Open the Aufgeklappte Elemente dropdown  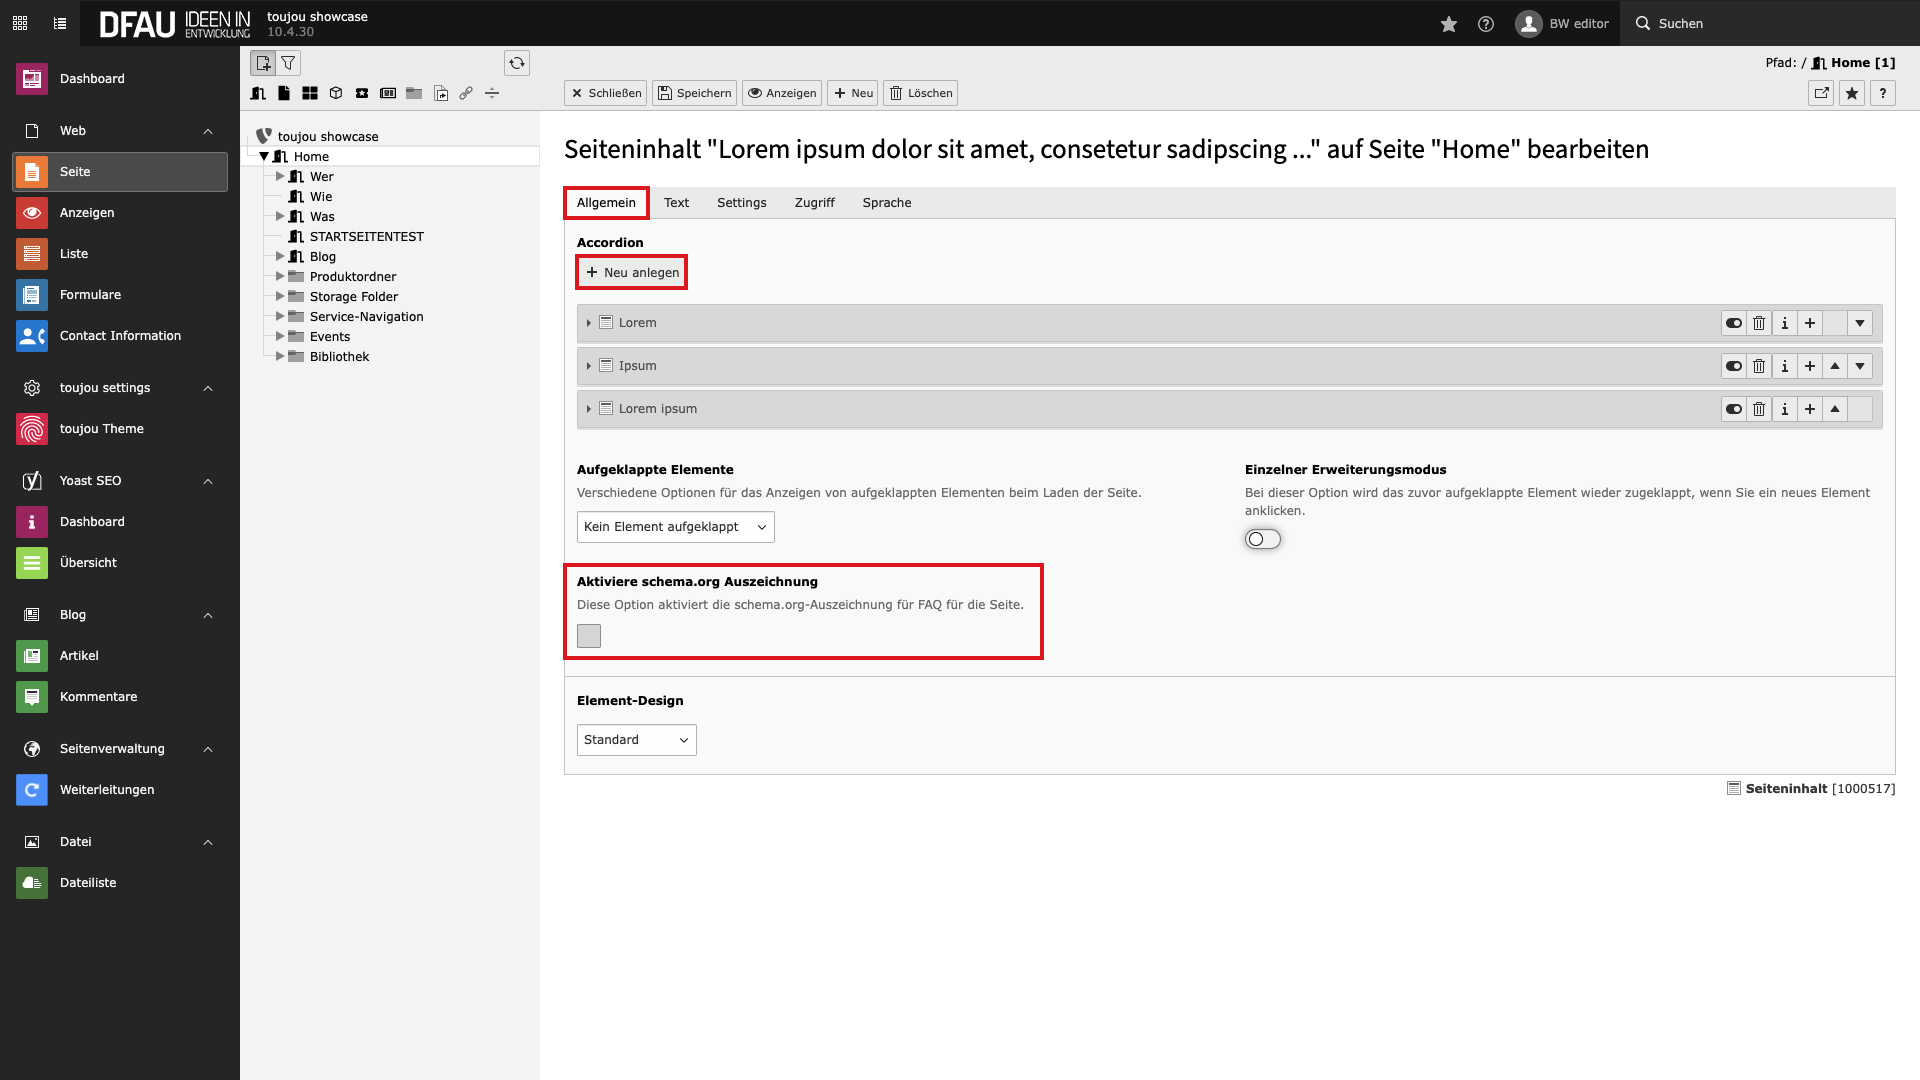(x=675, y=527)
